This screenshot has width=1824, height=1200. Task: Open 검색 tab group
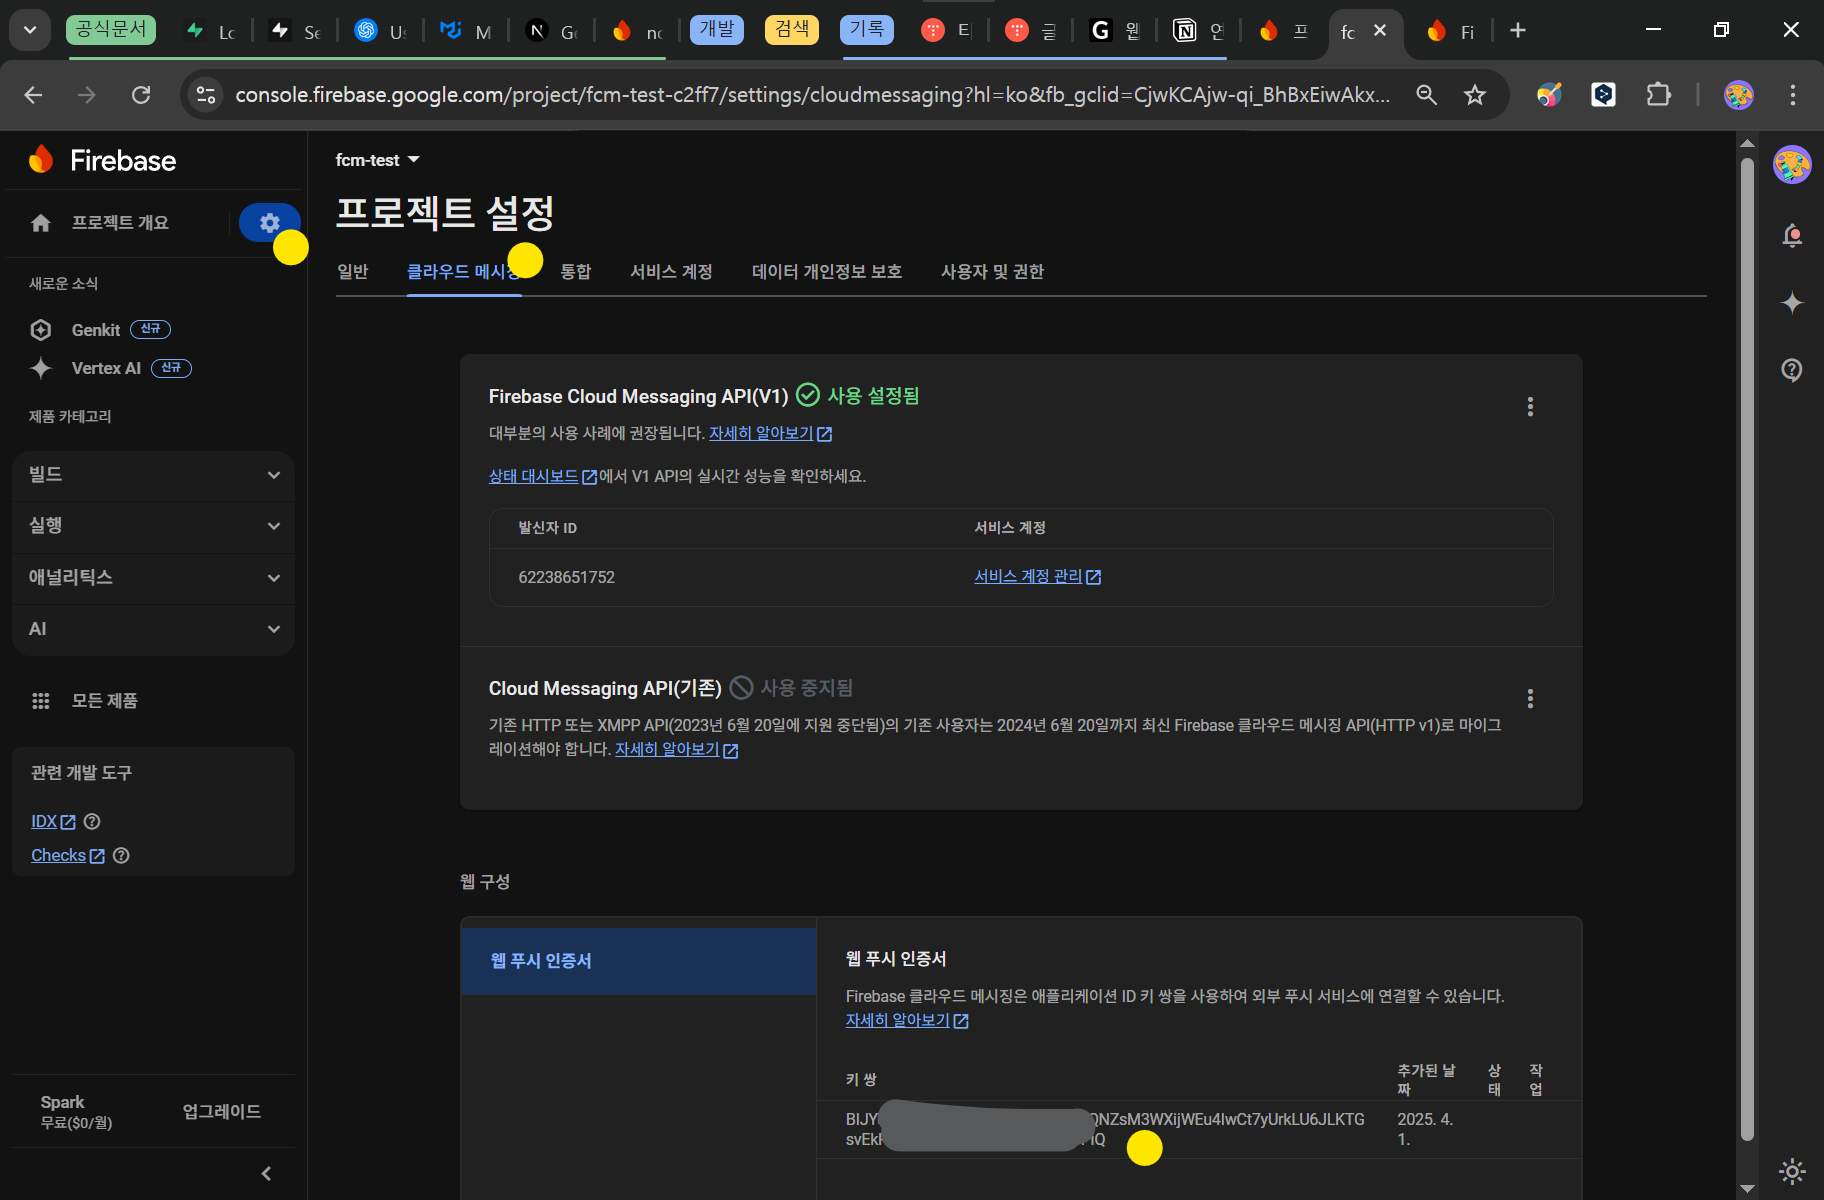point(792,29)
